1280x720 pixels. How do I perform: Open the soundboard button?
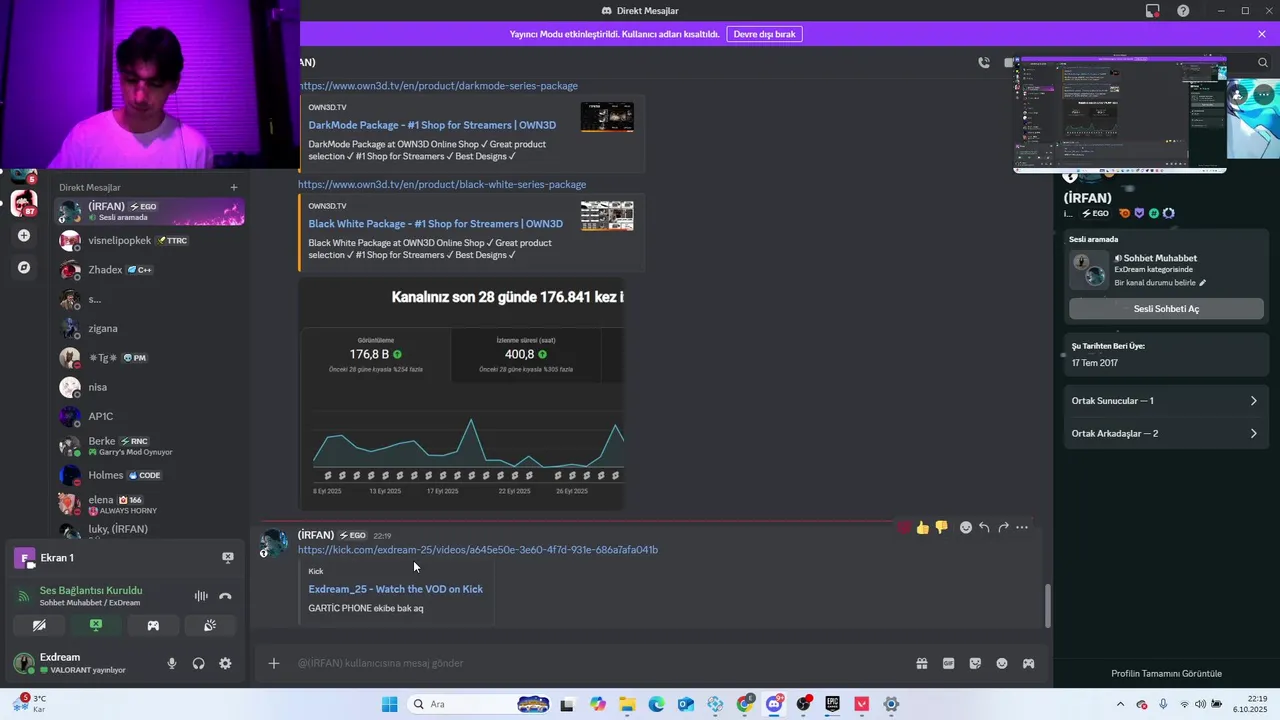pos(210,625)
